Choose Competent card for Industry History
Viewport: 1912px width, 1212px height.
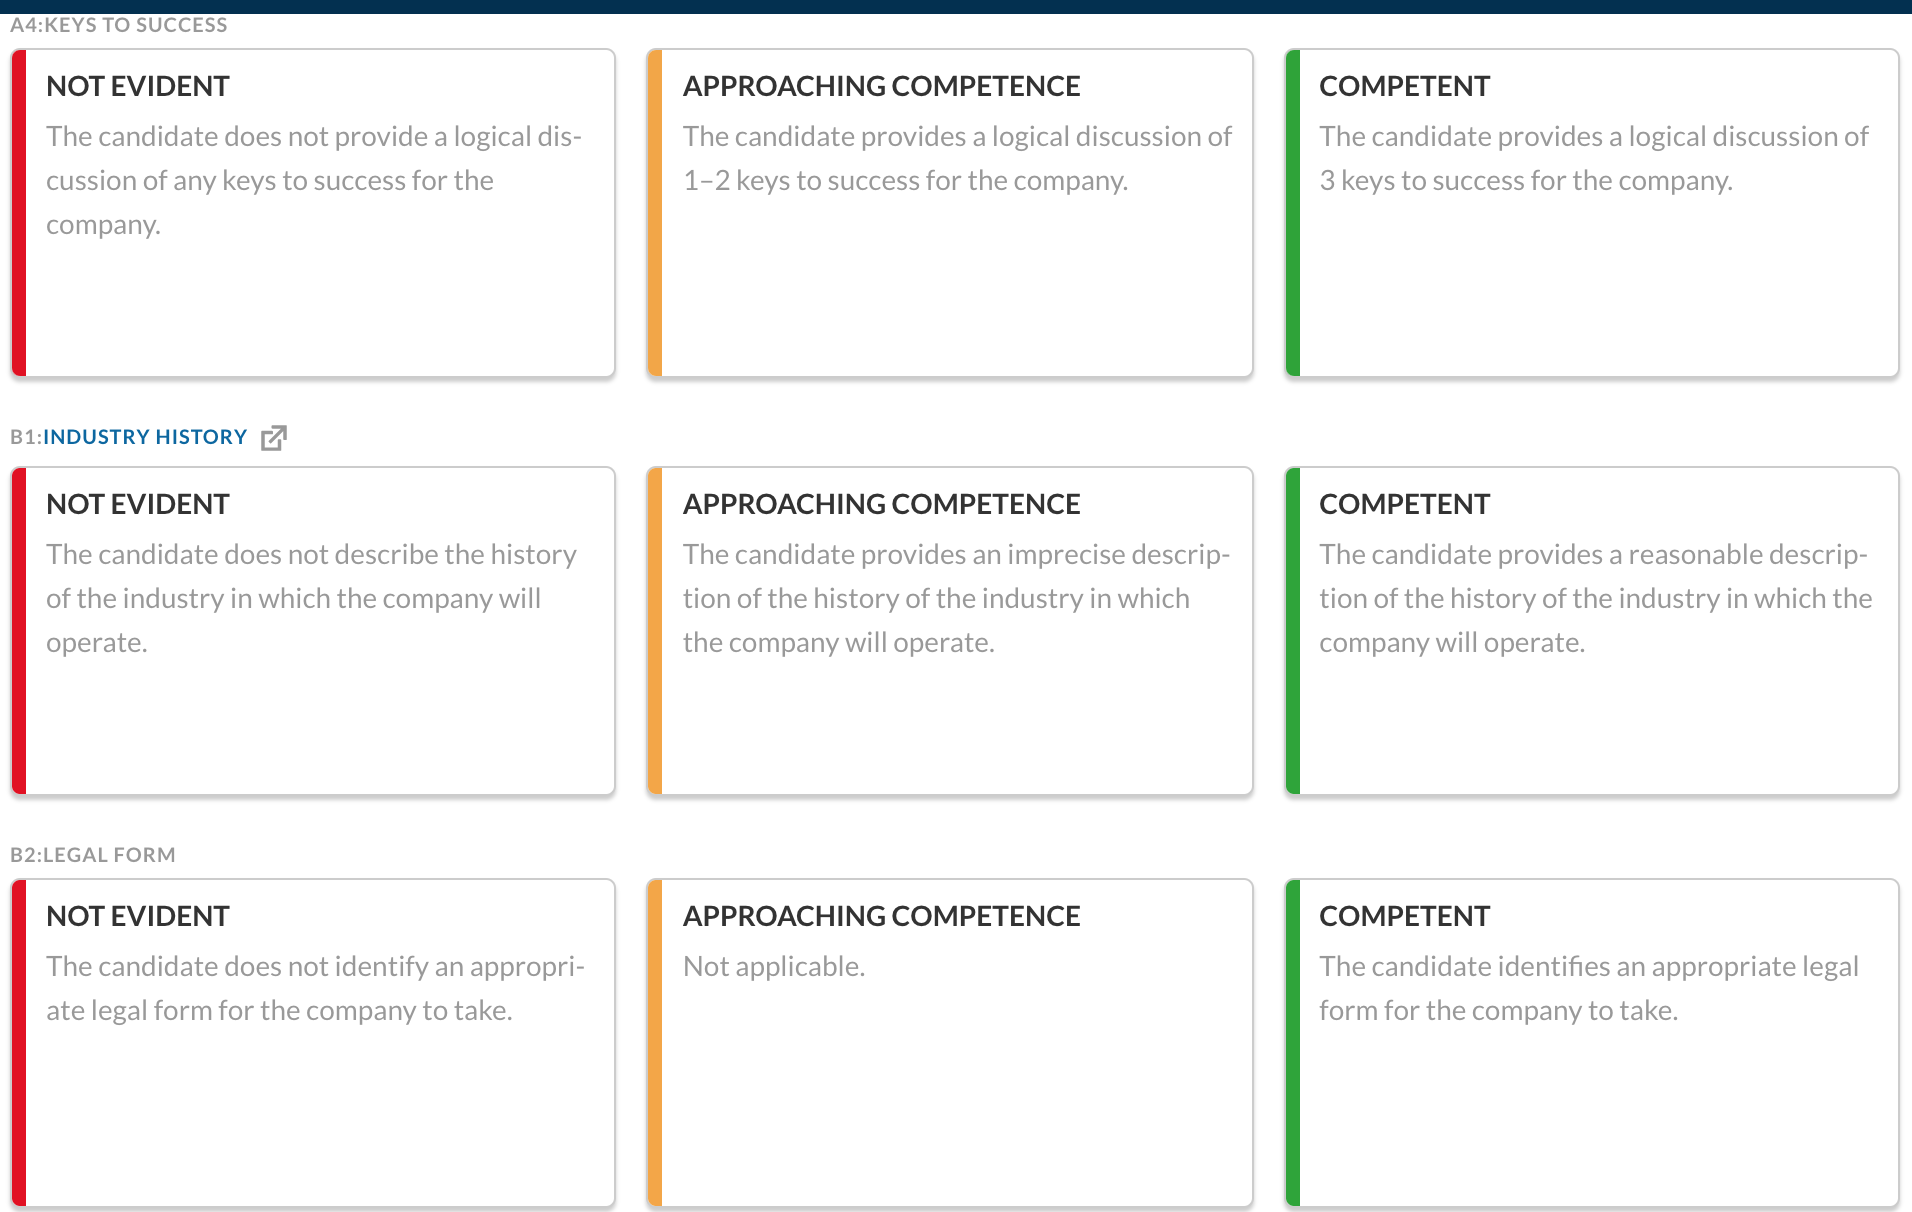tap(1592, 631)
